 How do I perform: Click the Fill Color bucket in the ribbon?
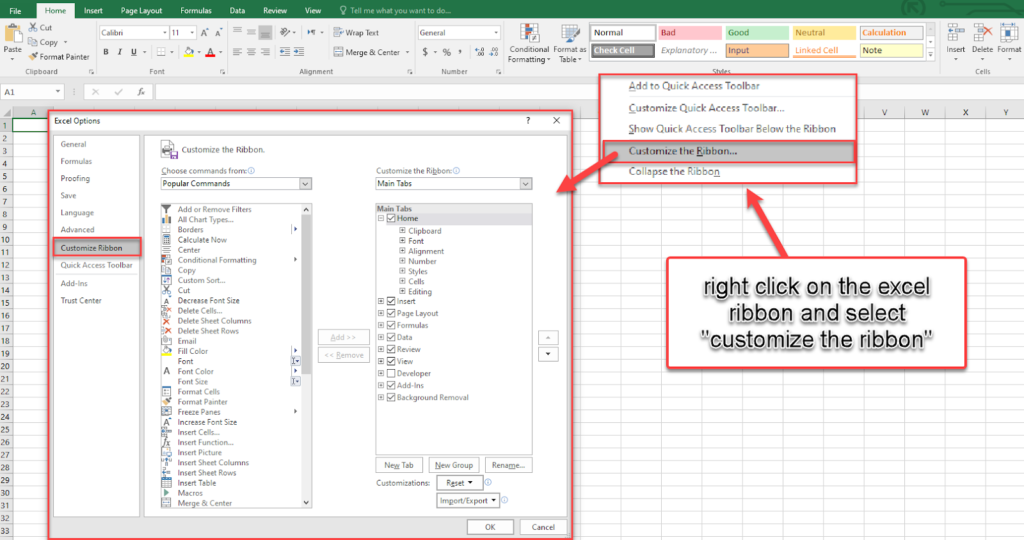click(188, 52)
